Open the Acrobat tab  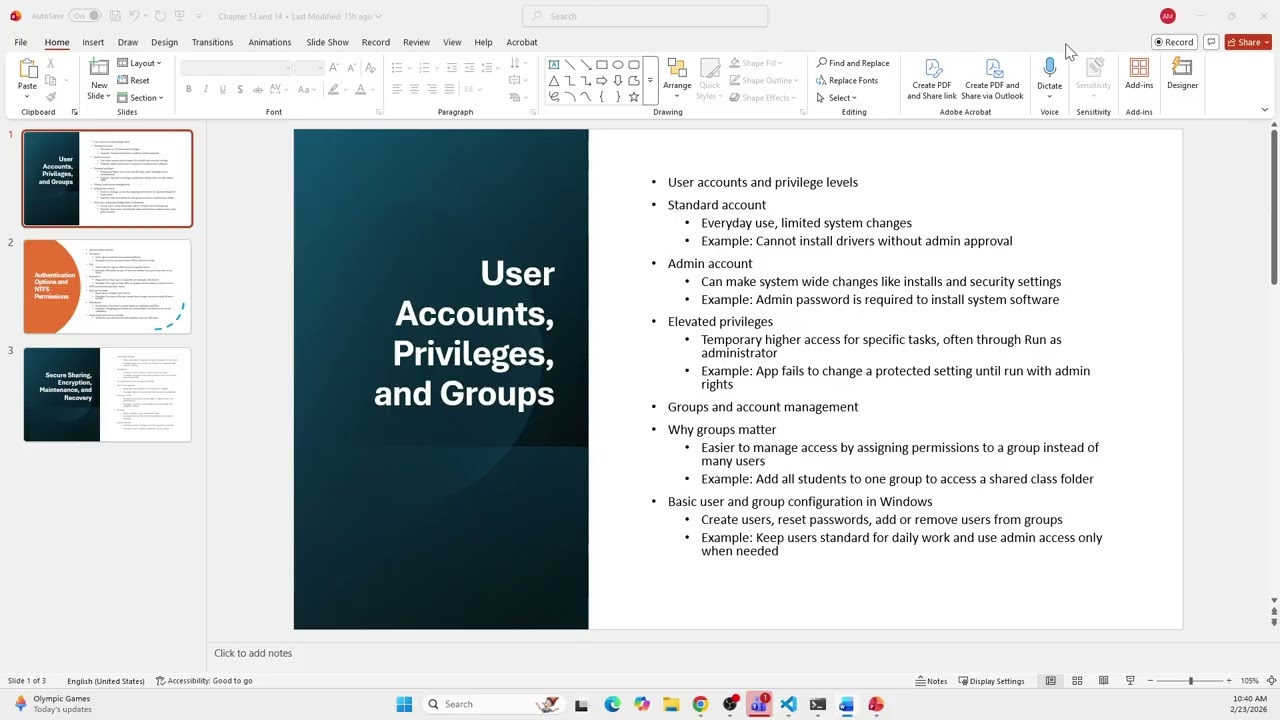pyautogui.click(x=522, y=42)
